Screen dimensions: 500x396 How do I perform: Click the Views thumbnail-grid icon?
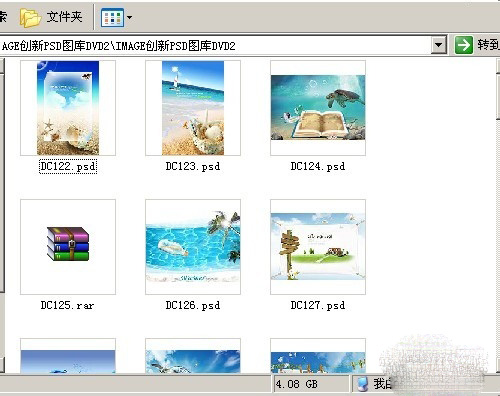(x=112, y=17)
